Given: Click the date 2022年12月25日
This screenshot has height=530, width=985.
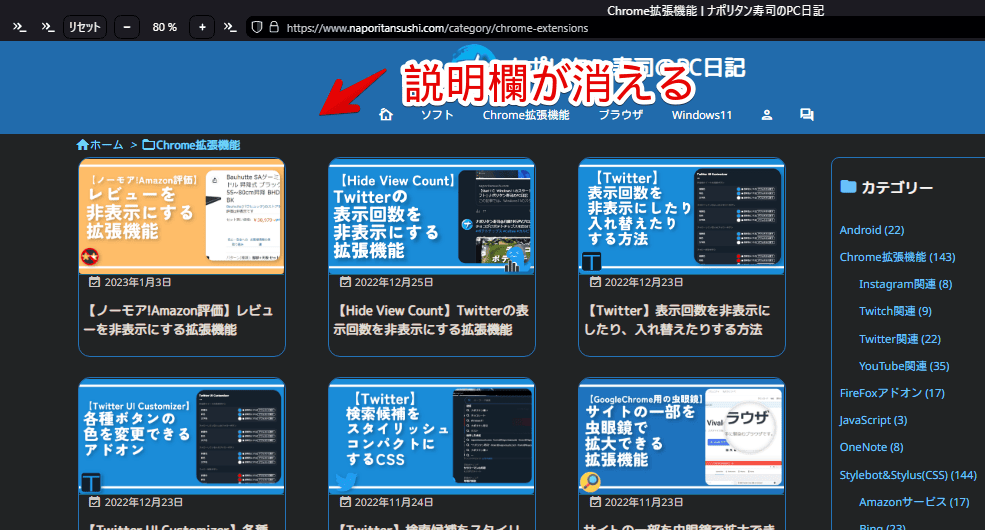Looking at the screenshot, I should pyautogui.click(x=394, y=282).
